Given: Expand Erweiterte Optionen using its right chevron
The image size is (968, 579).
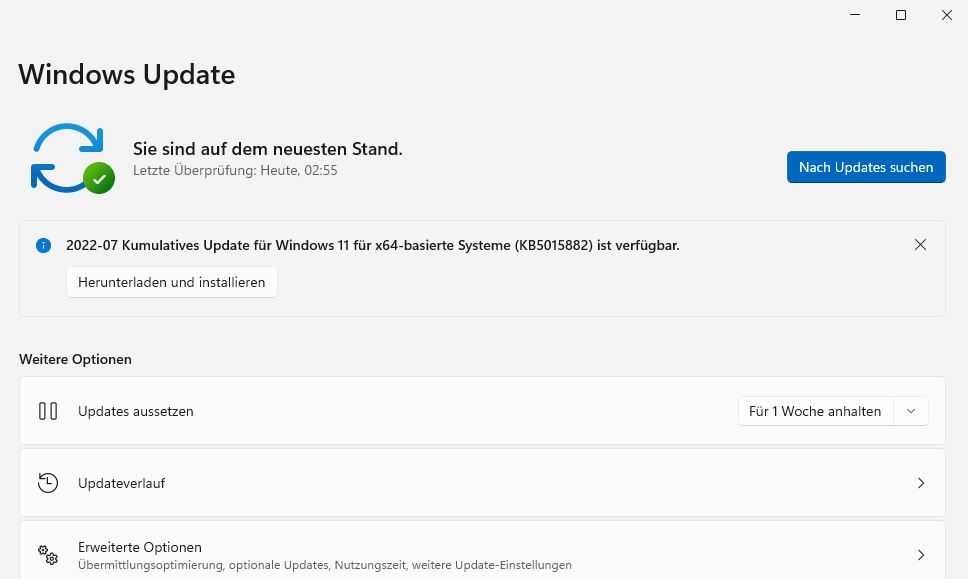Looking at the screenshot, I should coord(921,555).
